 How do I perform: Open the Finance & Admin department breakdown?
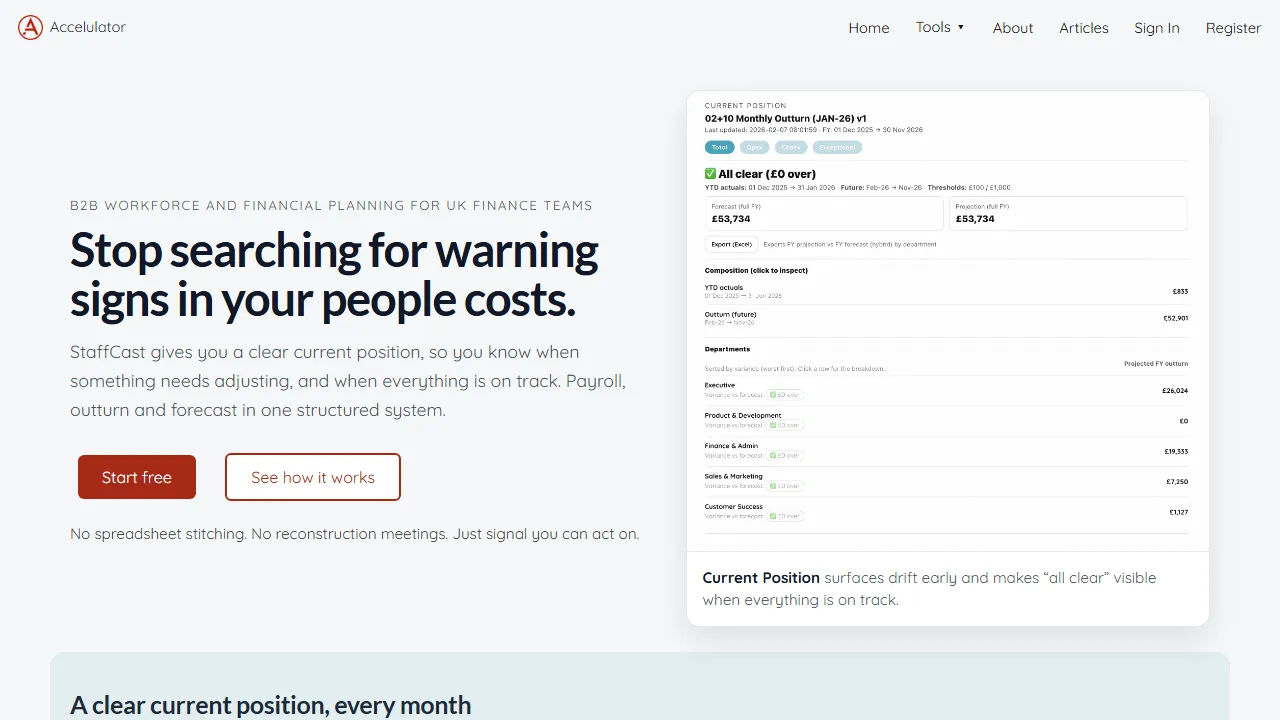point(945,450)
